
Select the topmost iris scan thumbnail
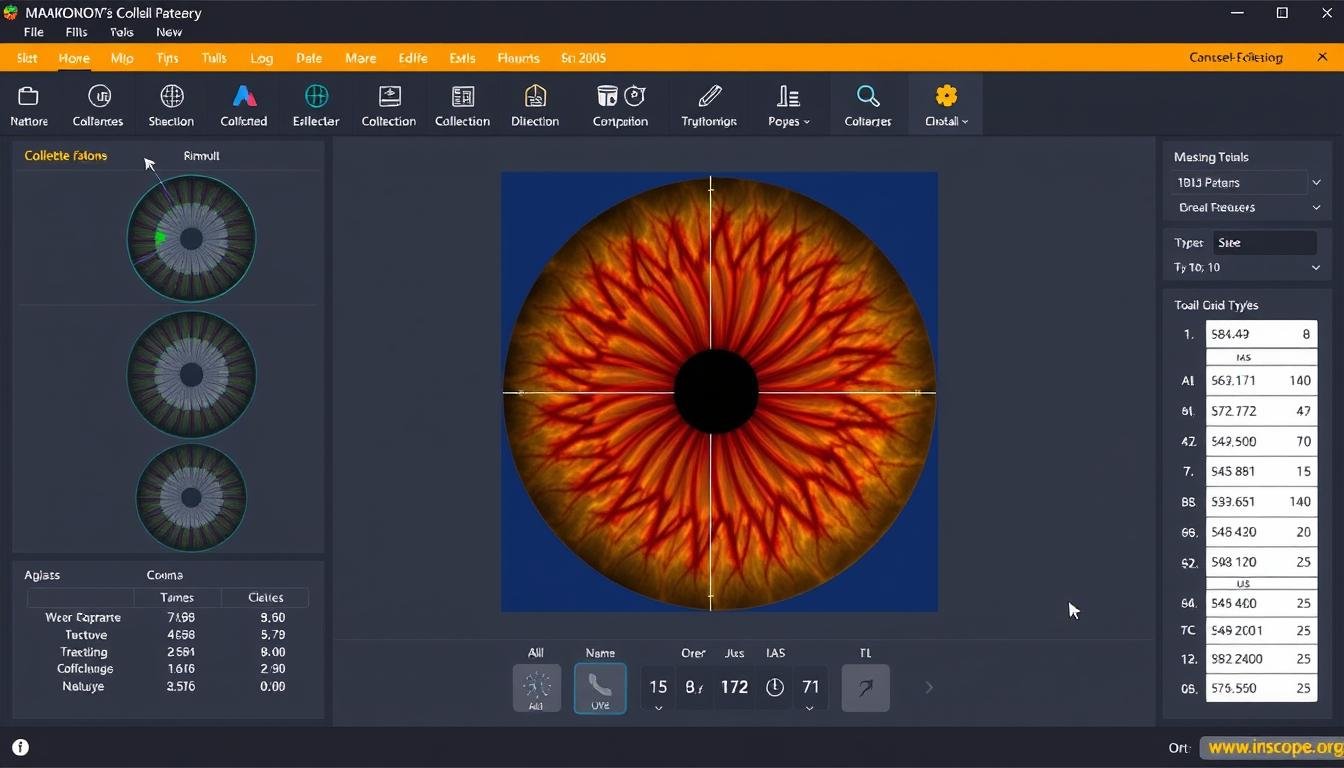tap(191, 237)
